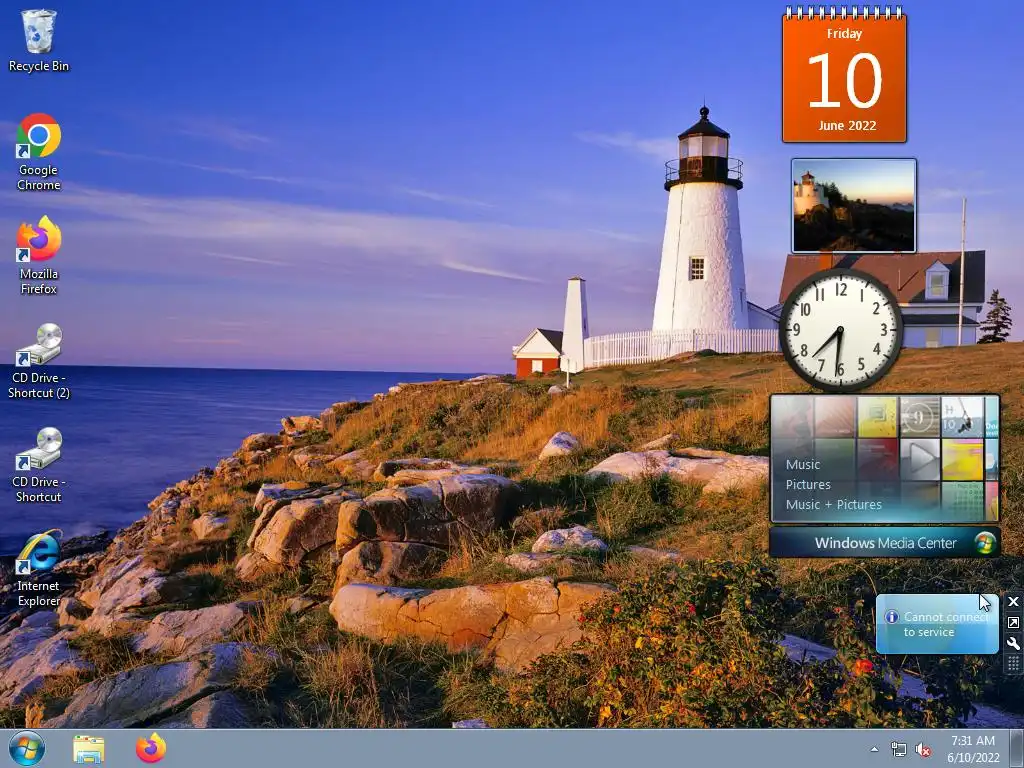This screenshot has width=1024, height=768.
Task: Open weather gadget options wrench icon
Action: coord(1013,643)
